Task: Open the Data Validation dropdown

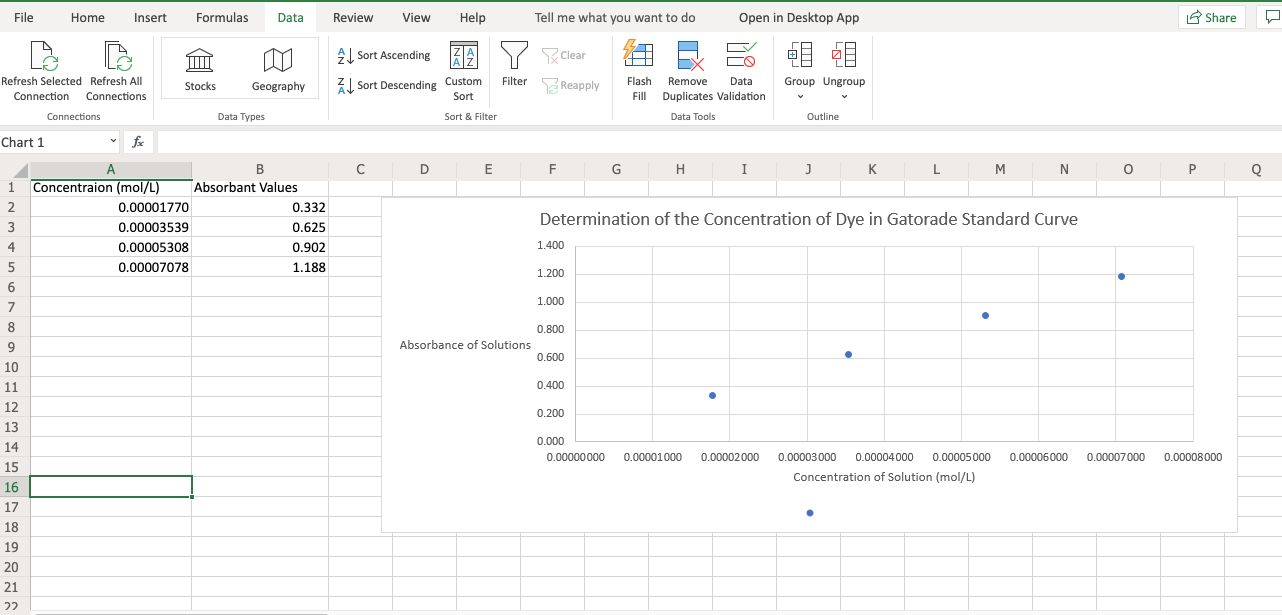Action: point(741,68)
